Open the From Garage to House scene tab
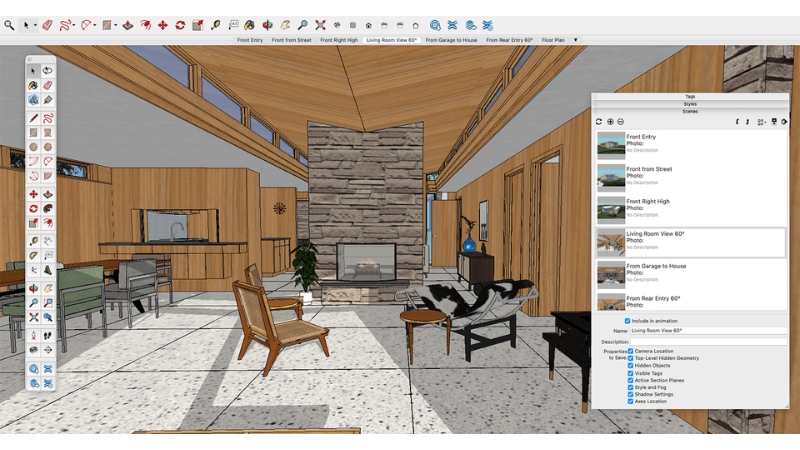The height and width of the screenshot is (450, 800). pyautogui.click(x=451, y=40)
